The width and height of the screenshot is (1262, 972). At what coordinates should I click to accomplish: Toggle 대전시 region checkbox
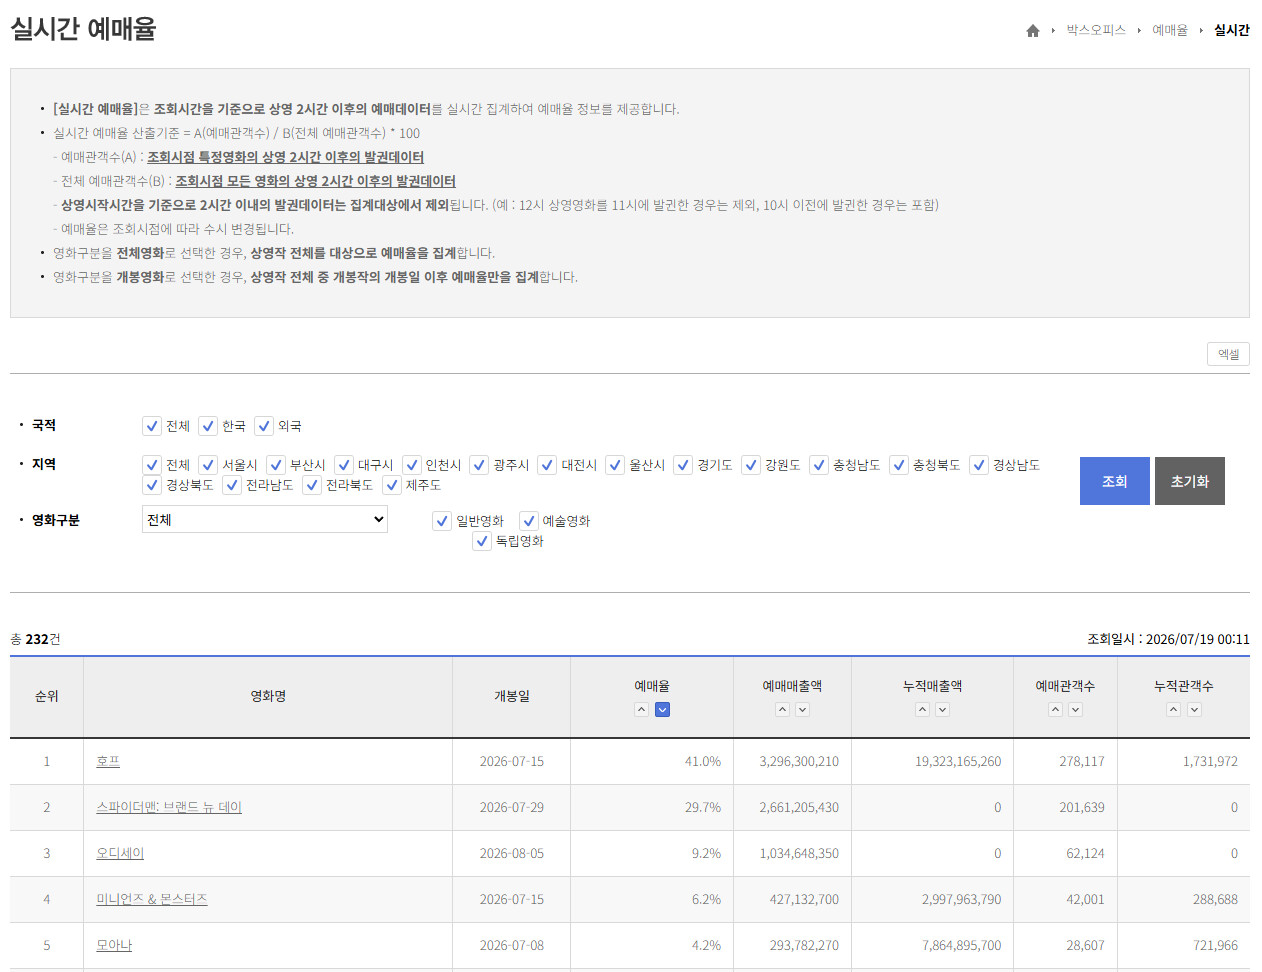click(547, 465)
